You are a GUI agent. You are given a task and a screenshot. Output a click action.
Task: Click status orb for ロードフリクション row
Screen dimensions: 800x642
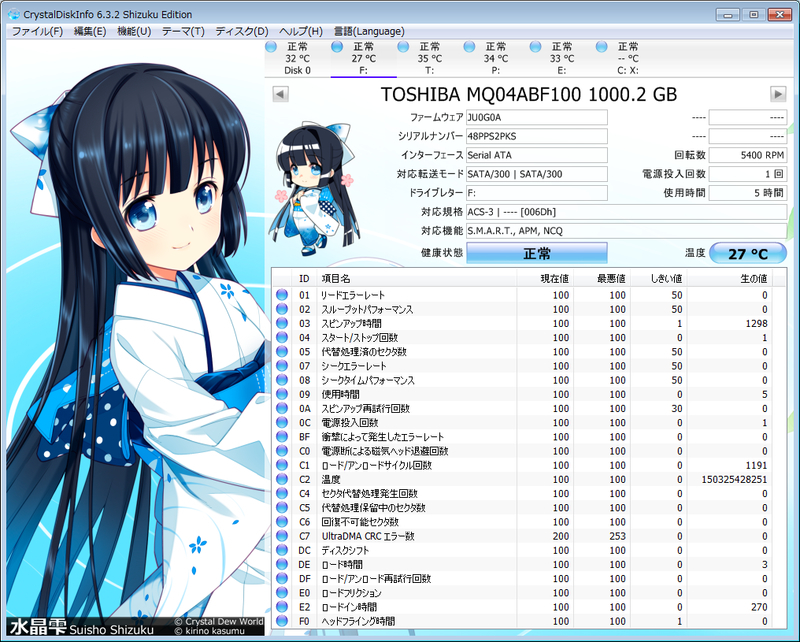click(282, 592)
